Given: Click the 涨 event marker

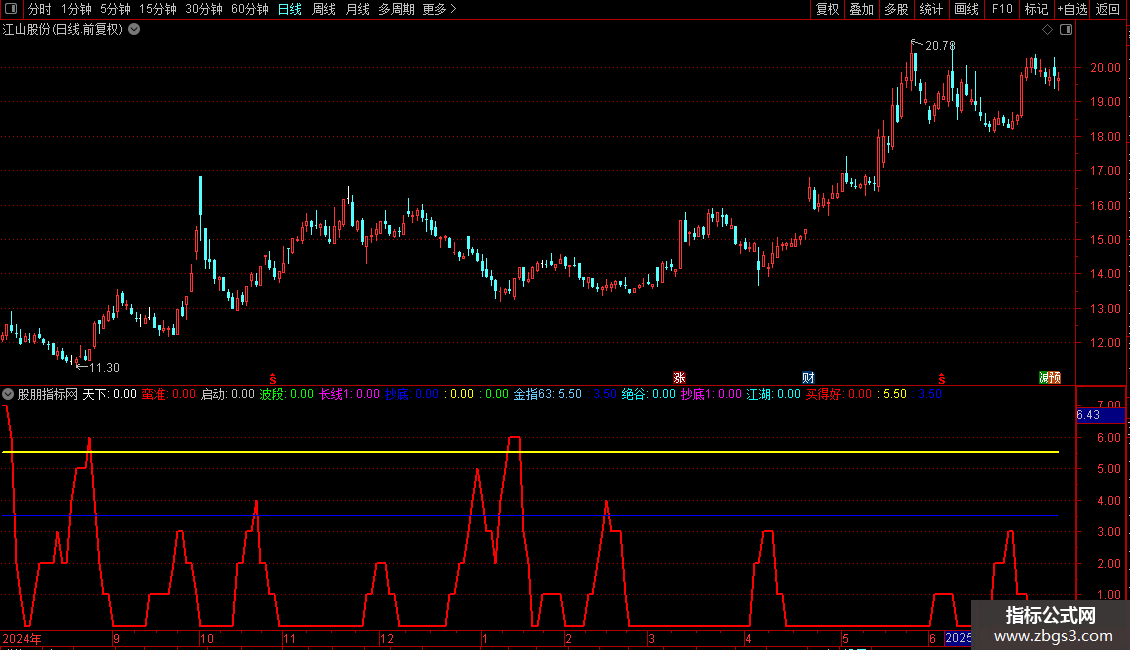Looking at the screenshot, I should pos(679,378).
